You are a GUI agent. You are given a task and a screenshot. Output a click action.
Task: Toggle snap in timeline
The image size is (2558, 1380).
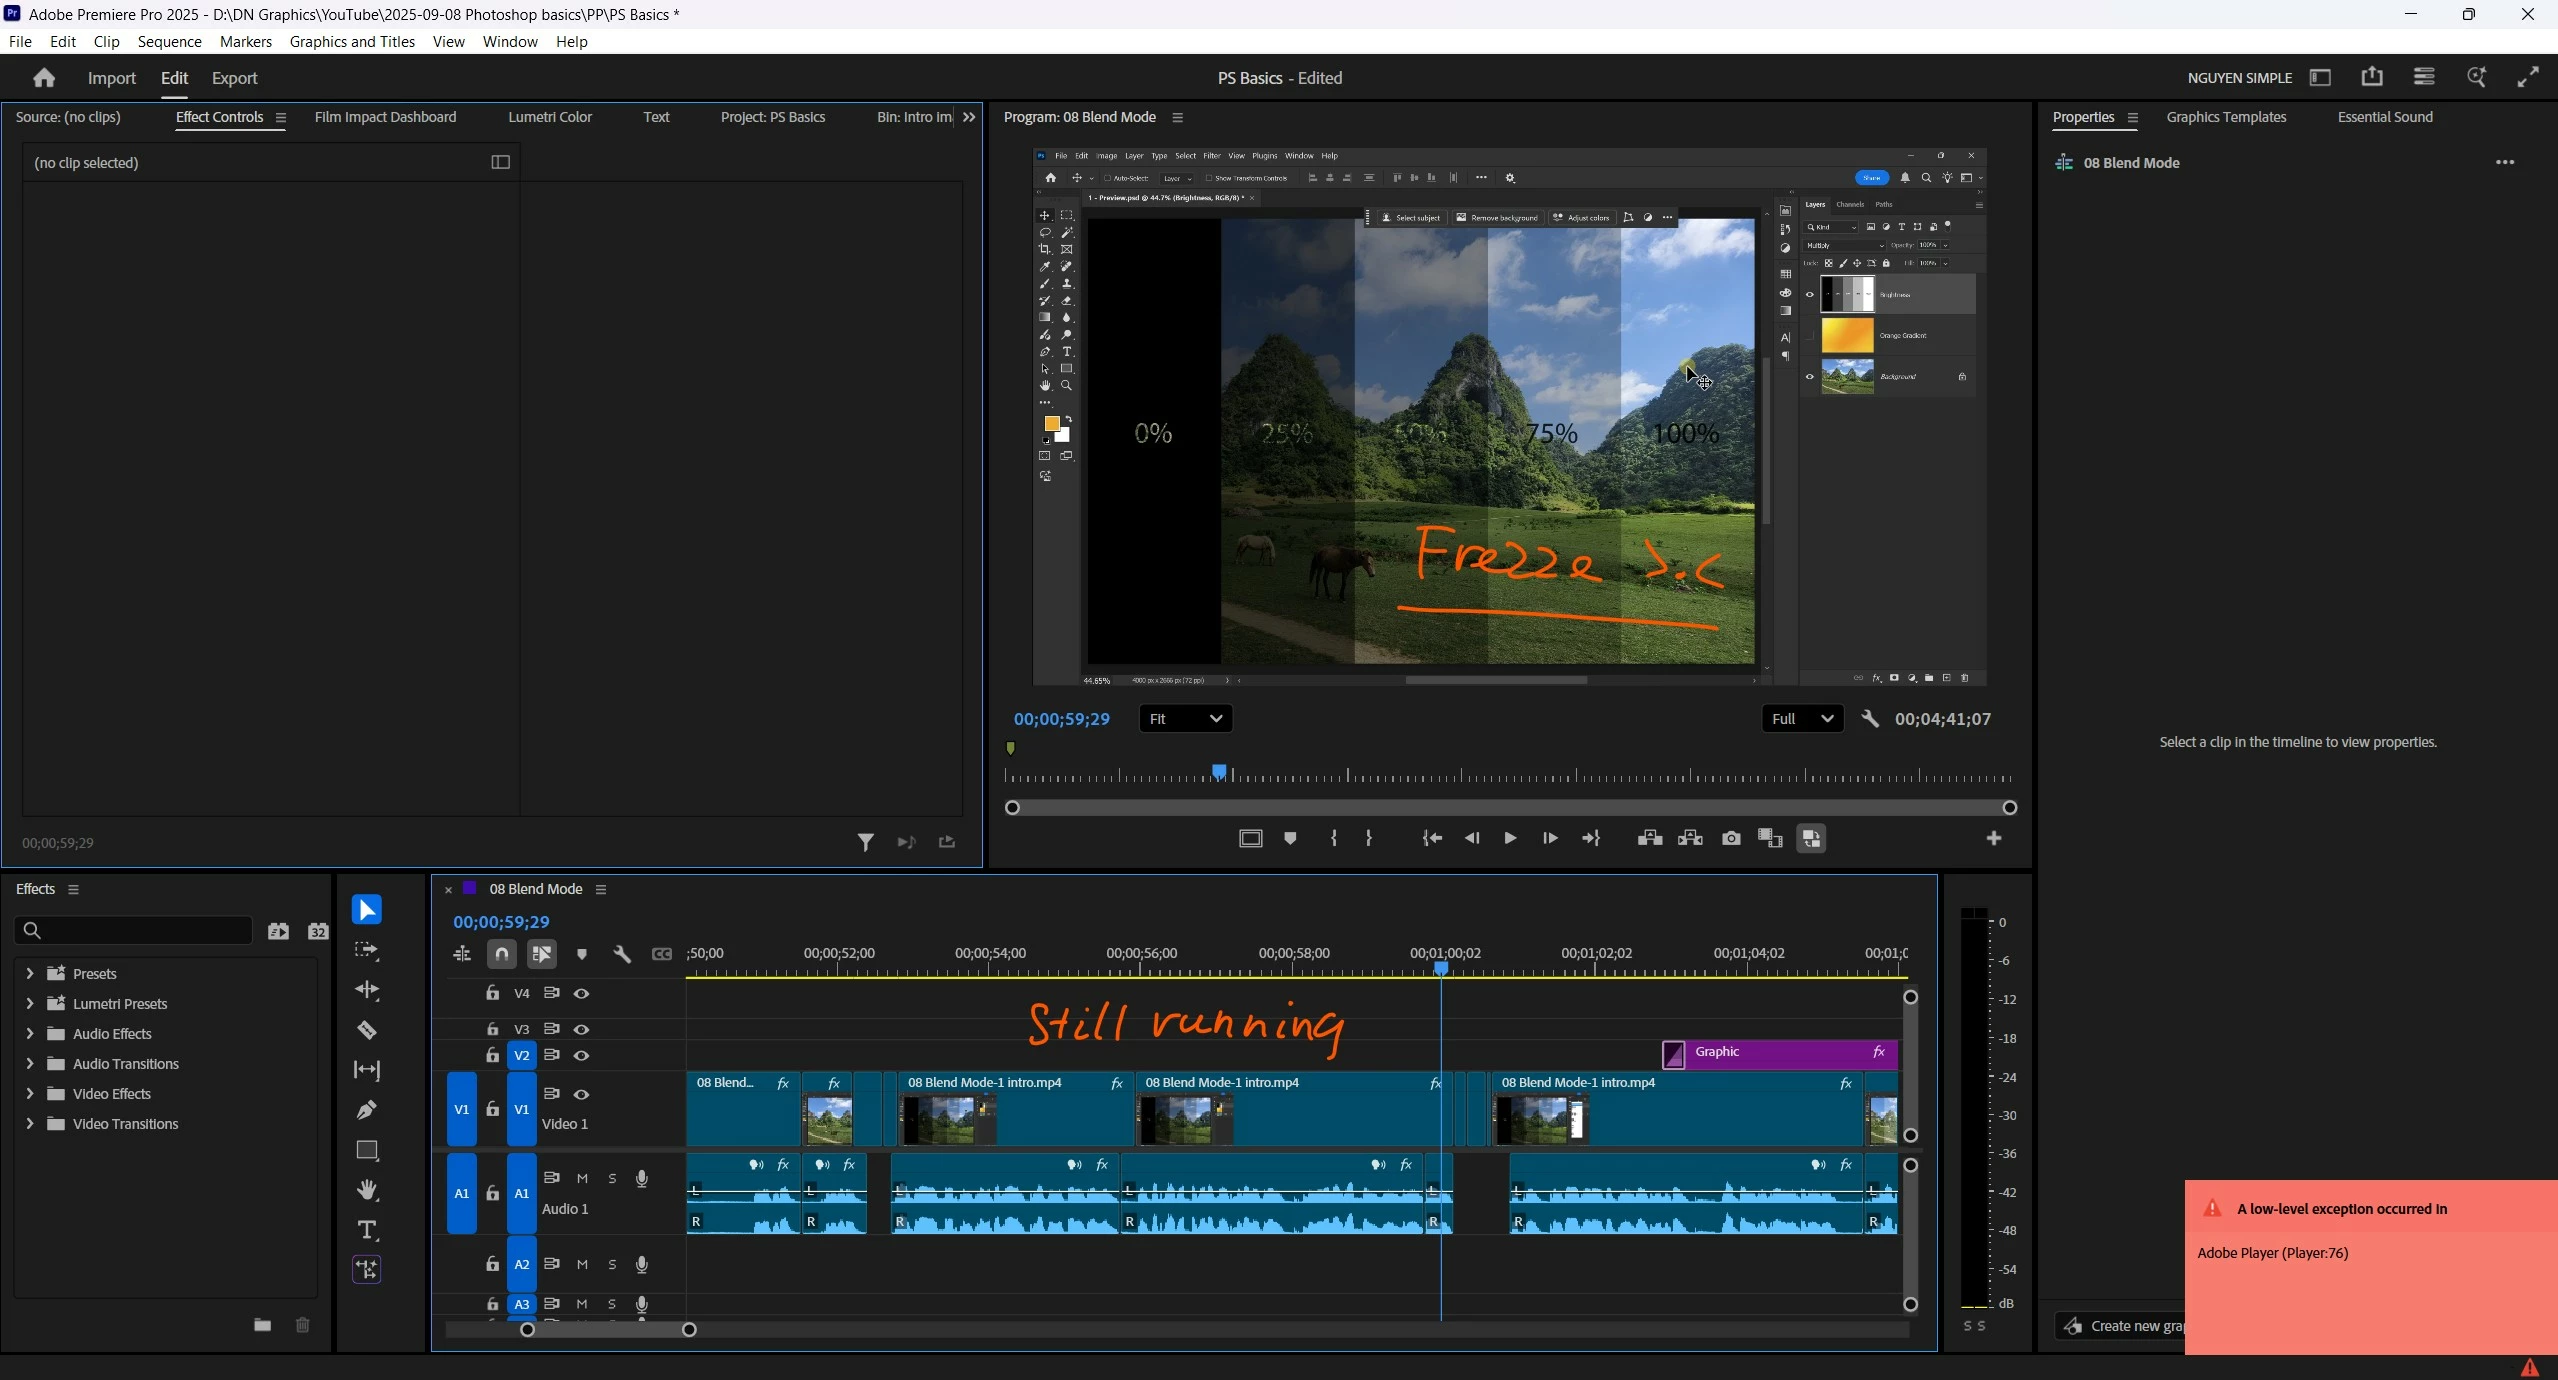click(x=502, y=954)
